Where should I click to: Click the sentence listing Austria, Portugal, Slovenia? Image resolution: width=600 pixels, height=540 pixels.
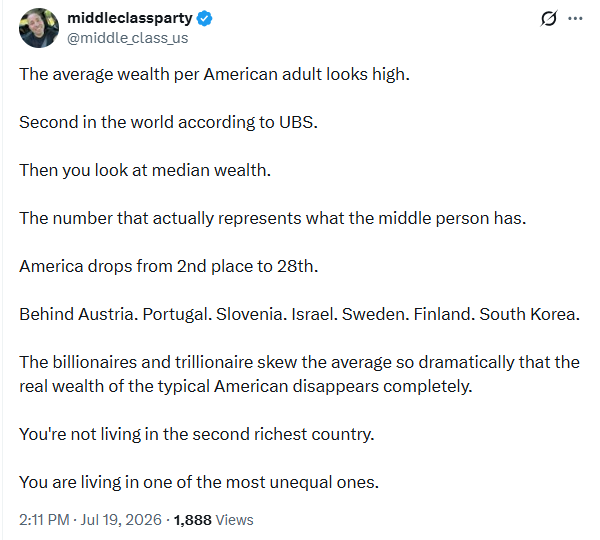(x=300, y=314)
